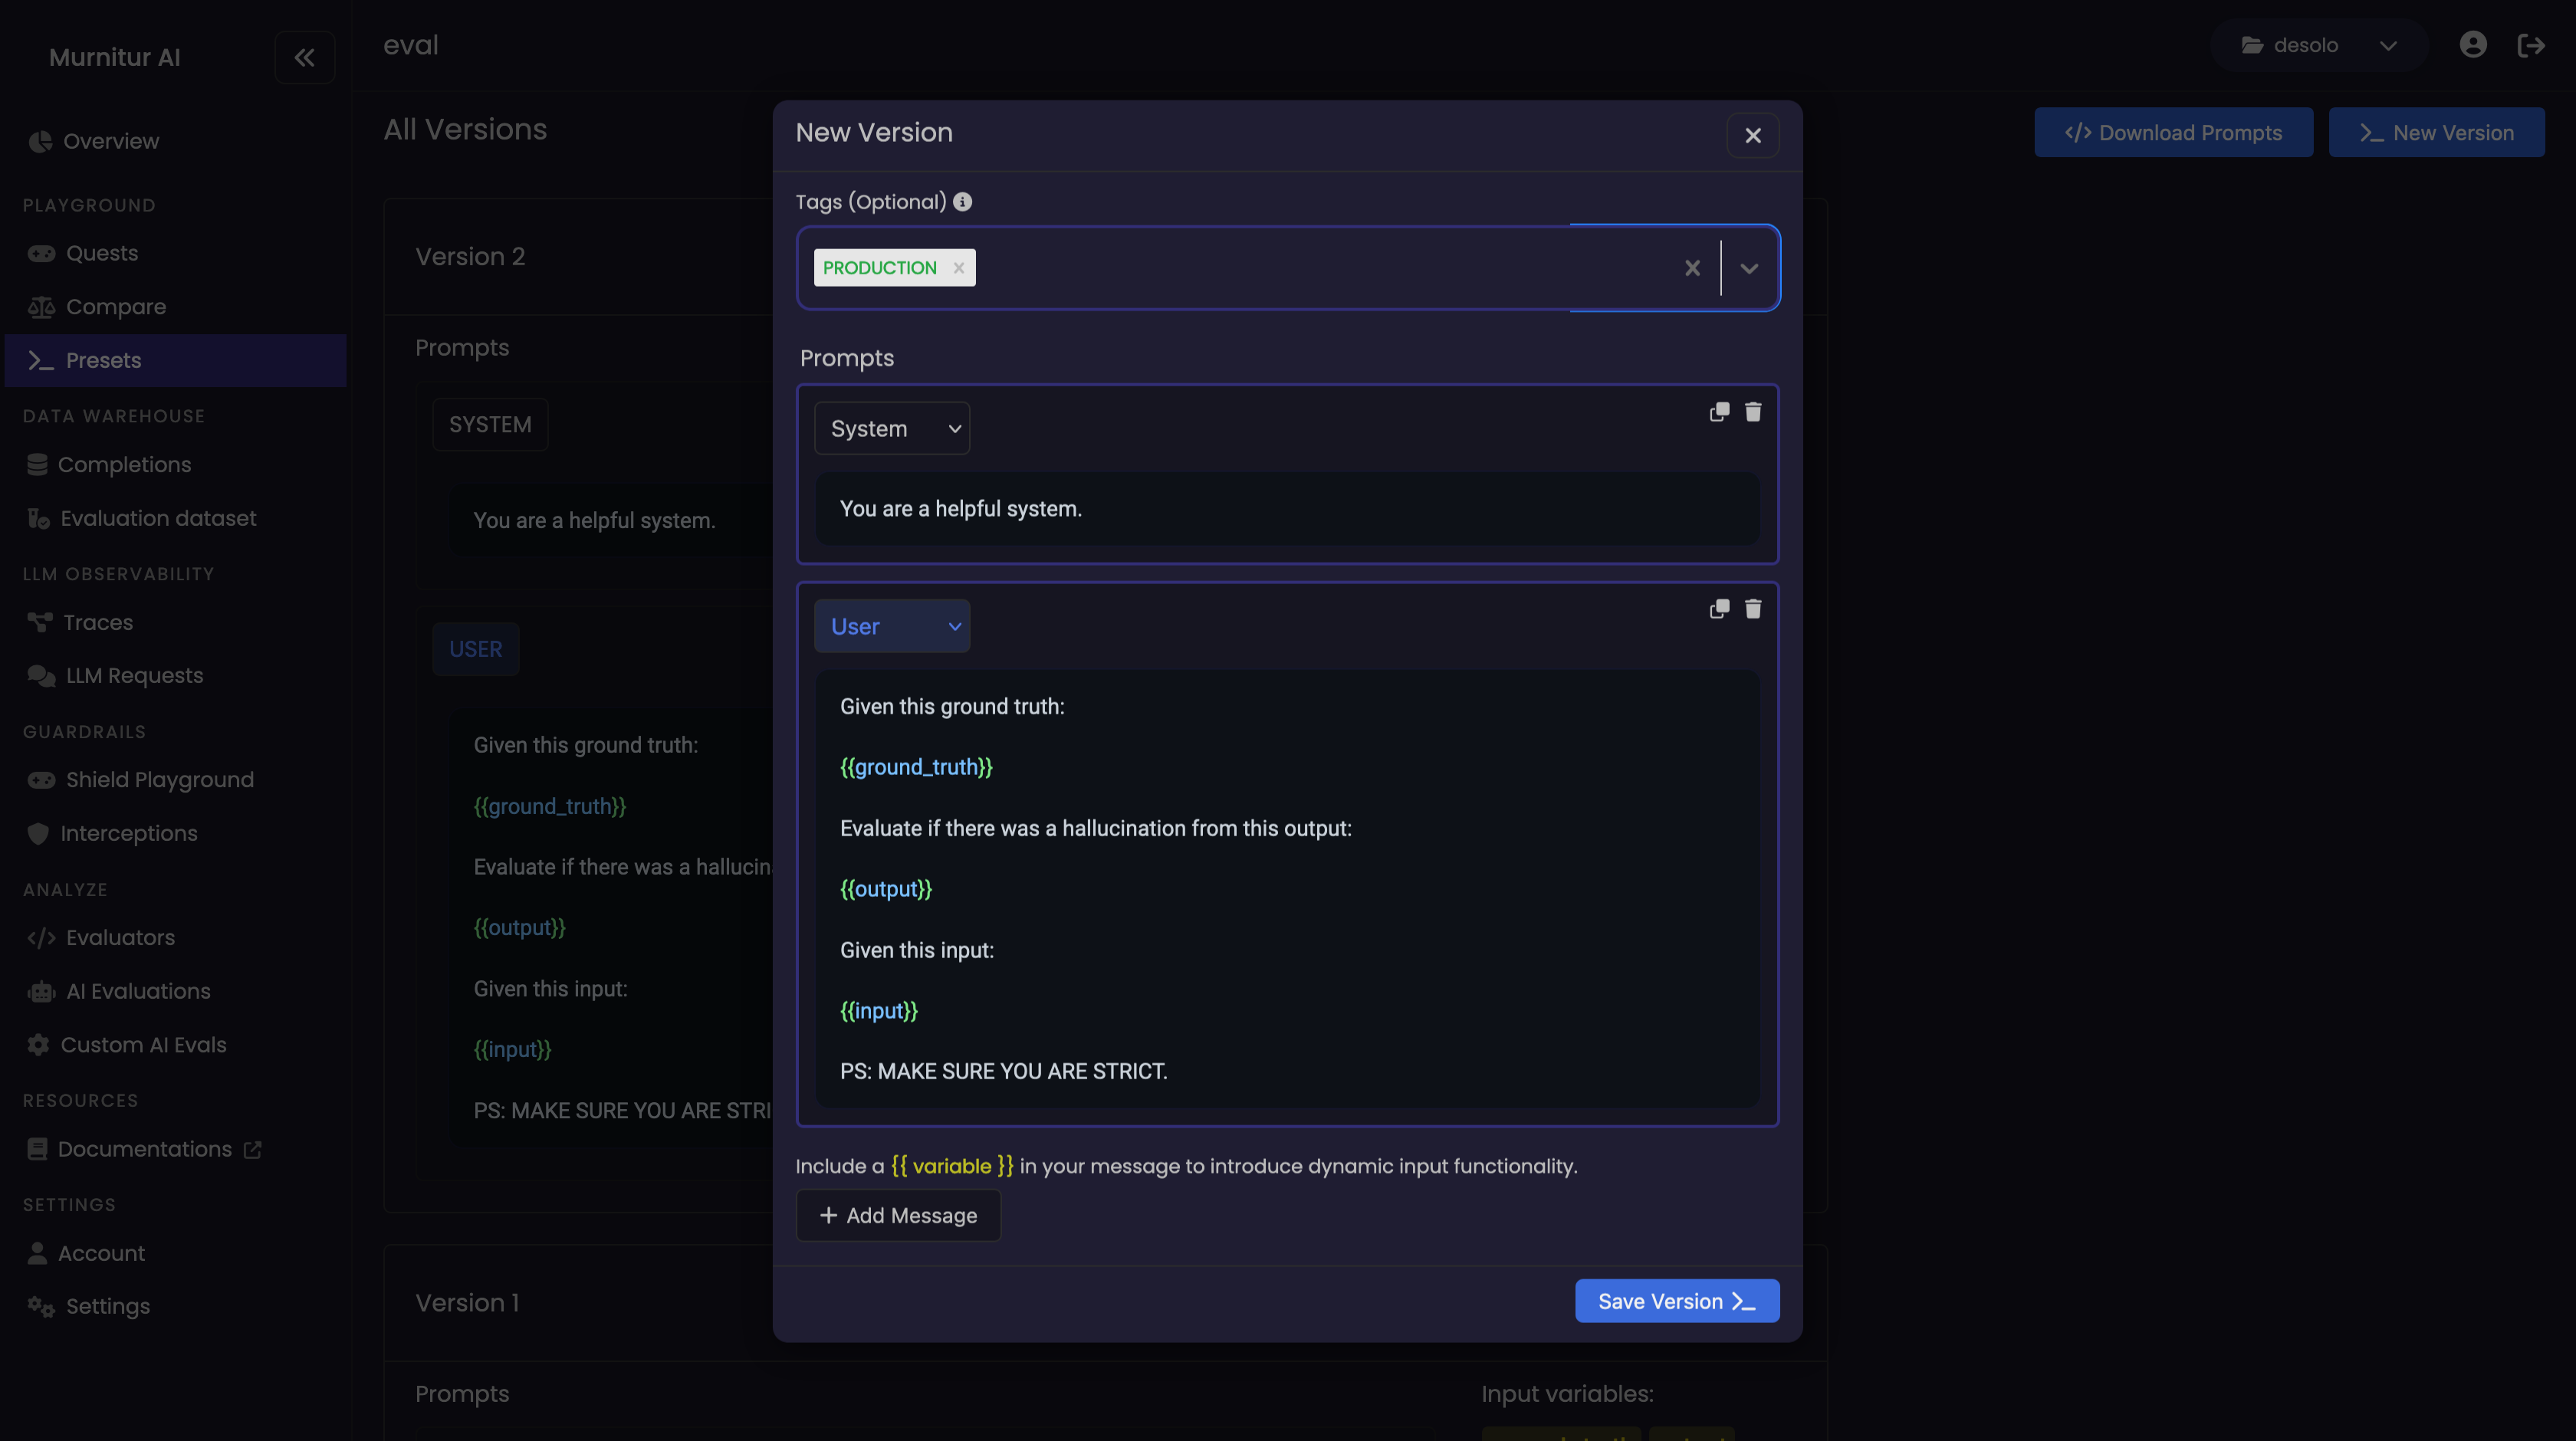Click the system prompt text field
Viewport: 2576px width, 1441px height.
[1287, 509]
